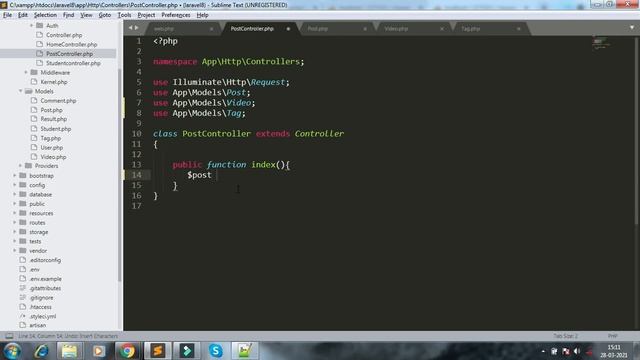Go to previous tab with left arrow

(x=131, y=28)
